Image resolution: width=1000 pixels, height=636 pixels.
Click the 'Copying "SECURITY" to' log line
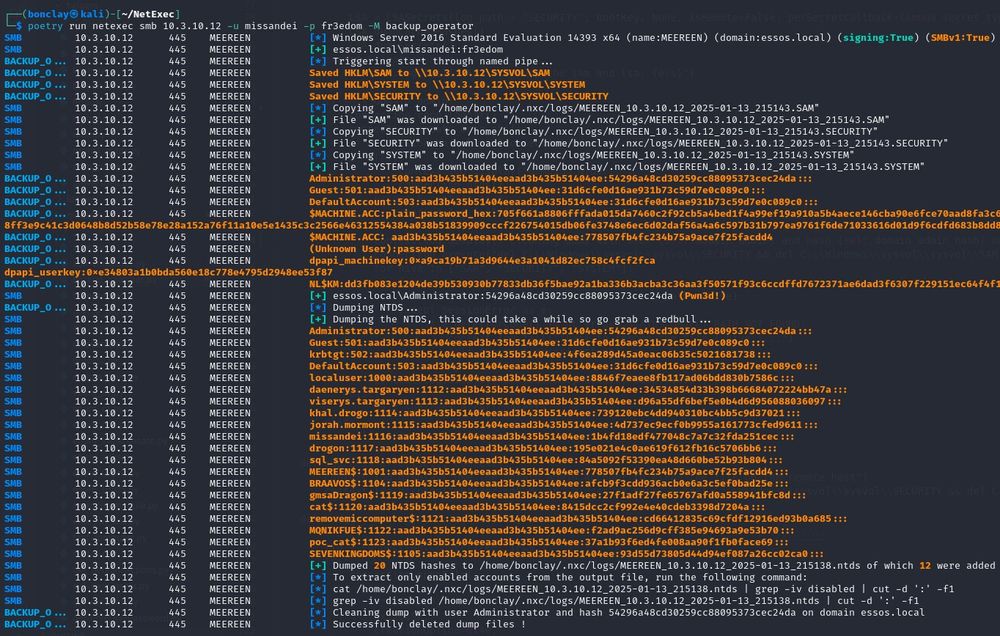click(x=605, y=131)
